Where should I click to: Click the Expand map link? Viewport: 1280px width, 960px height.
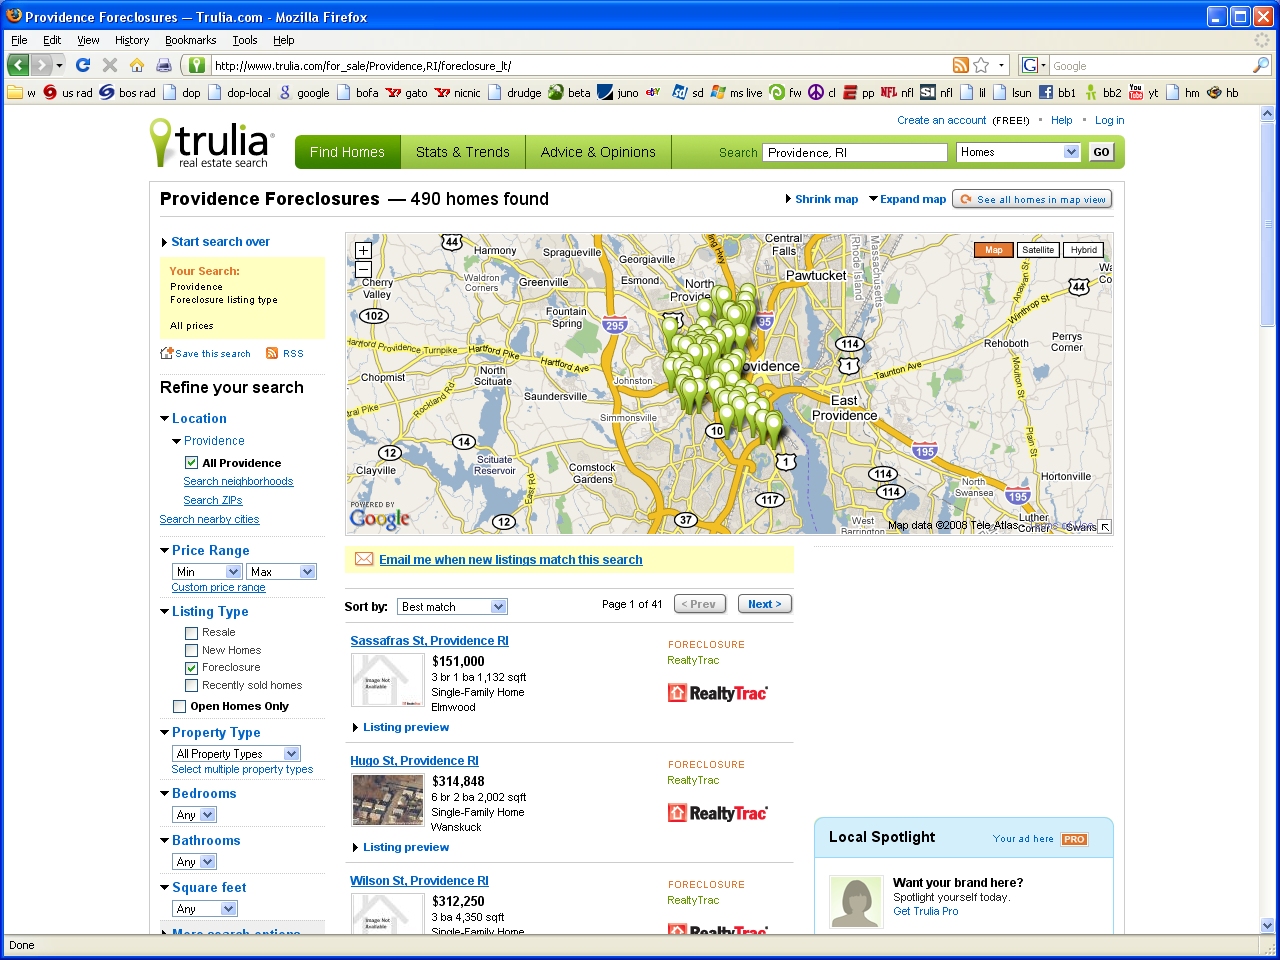907,199
